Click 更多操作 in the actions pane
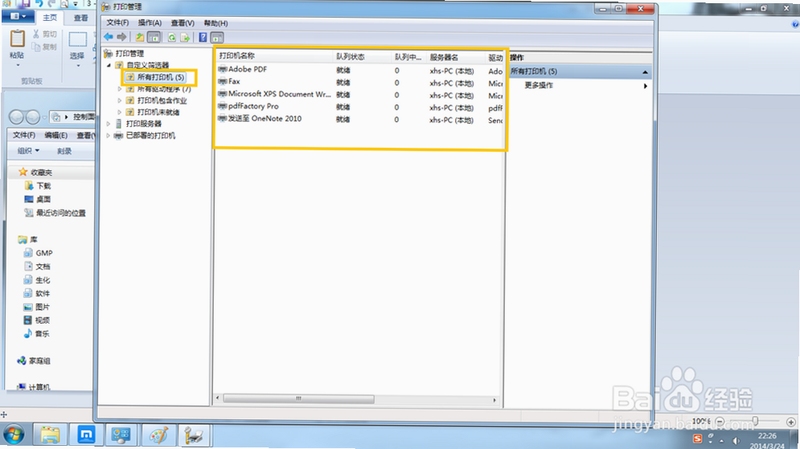 click(538, 85)
